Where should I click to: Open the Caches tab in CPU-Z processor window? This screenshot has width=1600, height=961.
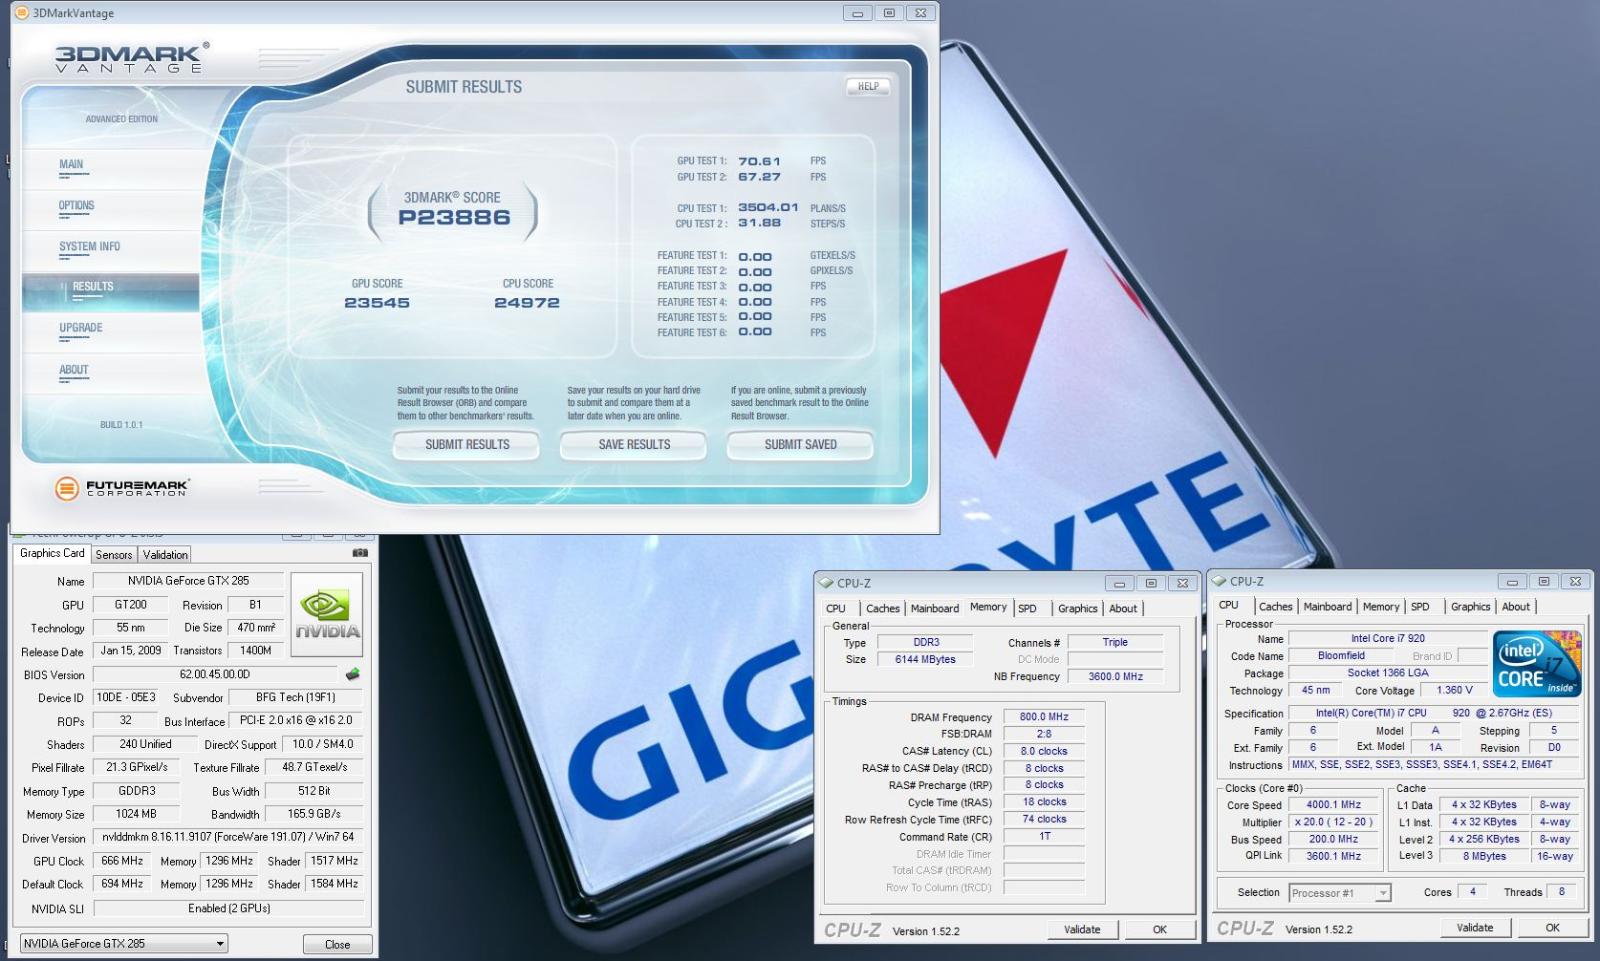[x=1276, y=606]
